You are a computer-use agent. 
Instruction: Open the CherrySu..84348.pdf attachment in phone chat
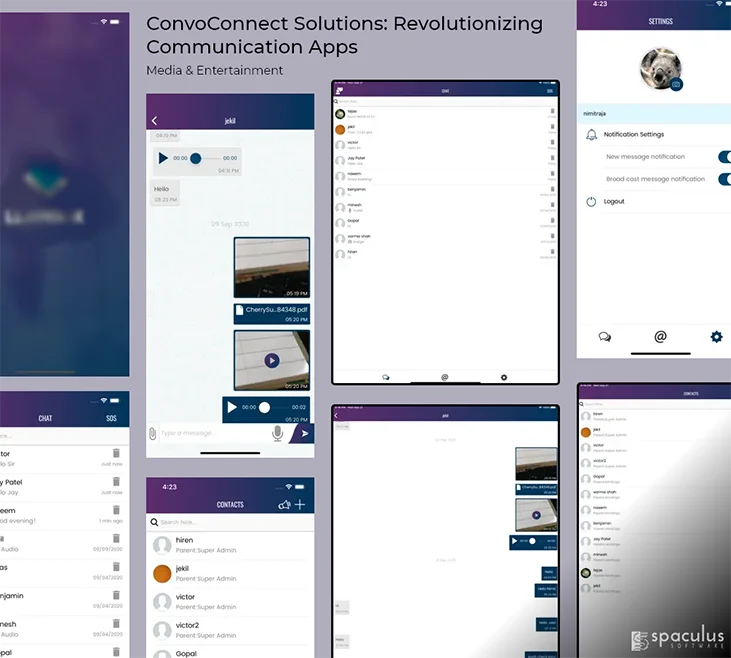[x=272, y=314]
